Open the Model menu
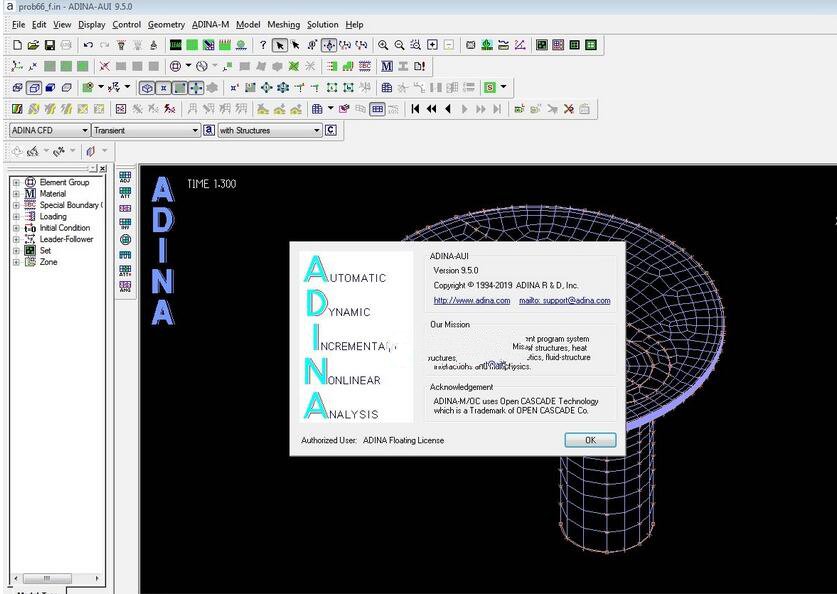The image size is (837, 594). (x=248, y=25)
